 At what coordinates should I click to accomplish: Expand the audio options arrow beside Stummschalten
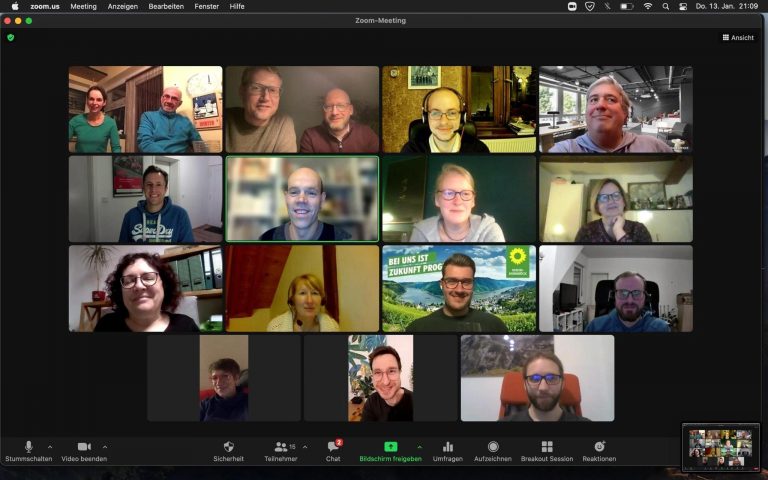pos(50,447)
